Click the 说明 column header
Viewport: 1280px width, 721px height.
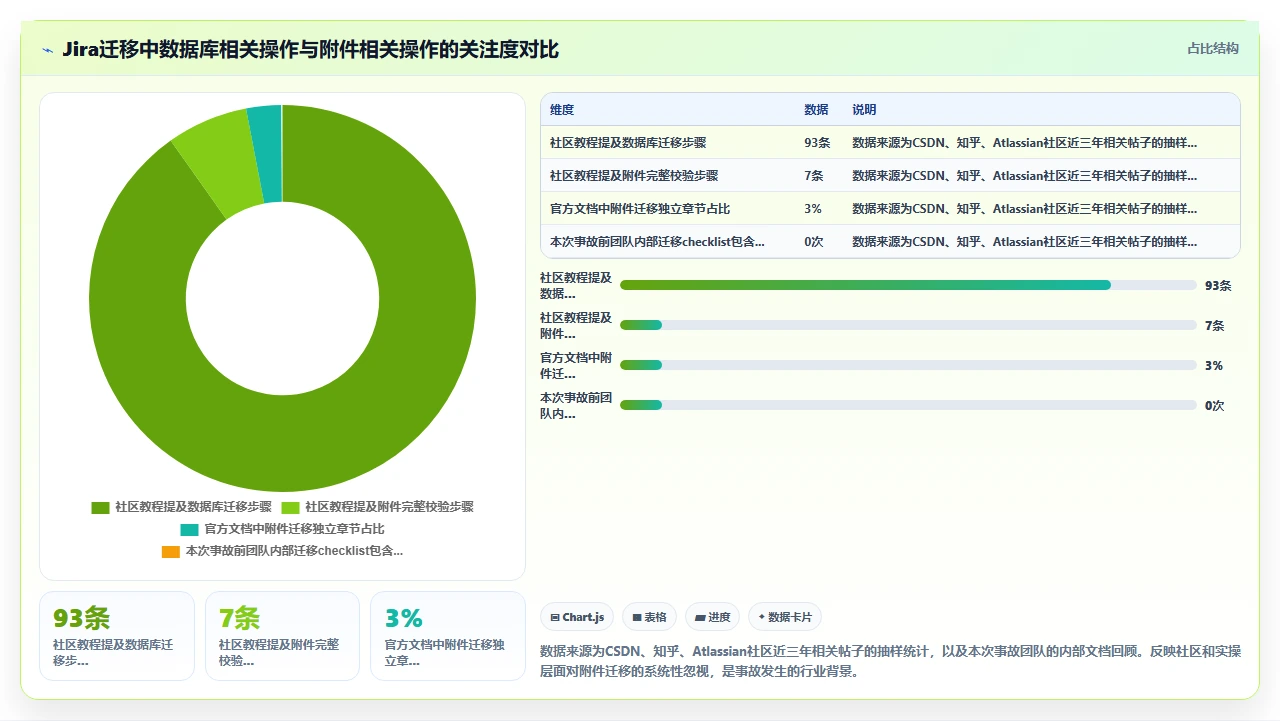pyautogui.click(x=864, y=110)
